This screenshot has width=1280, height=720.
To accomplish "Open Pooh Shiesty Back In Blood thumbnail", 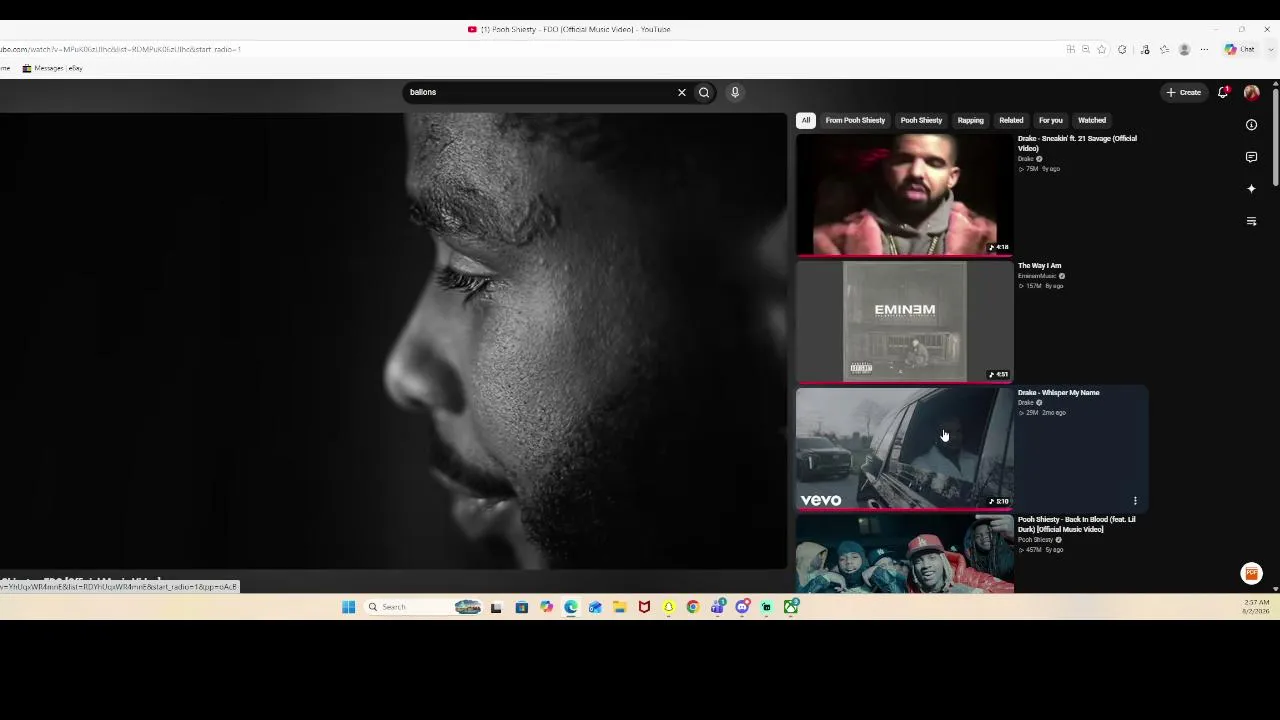I will (x=905, y=554).
